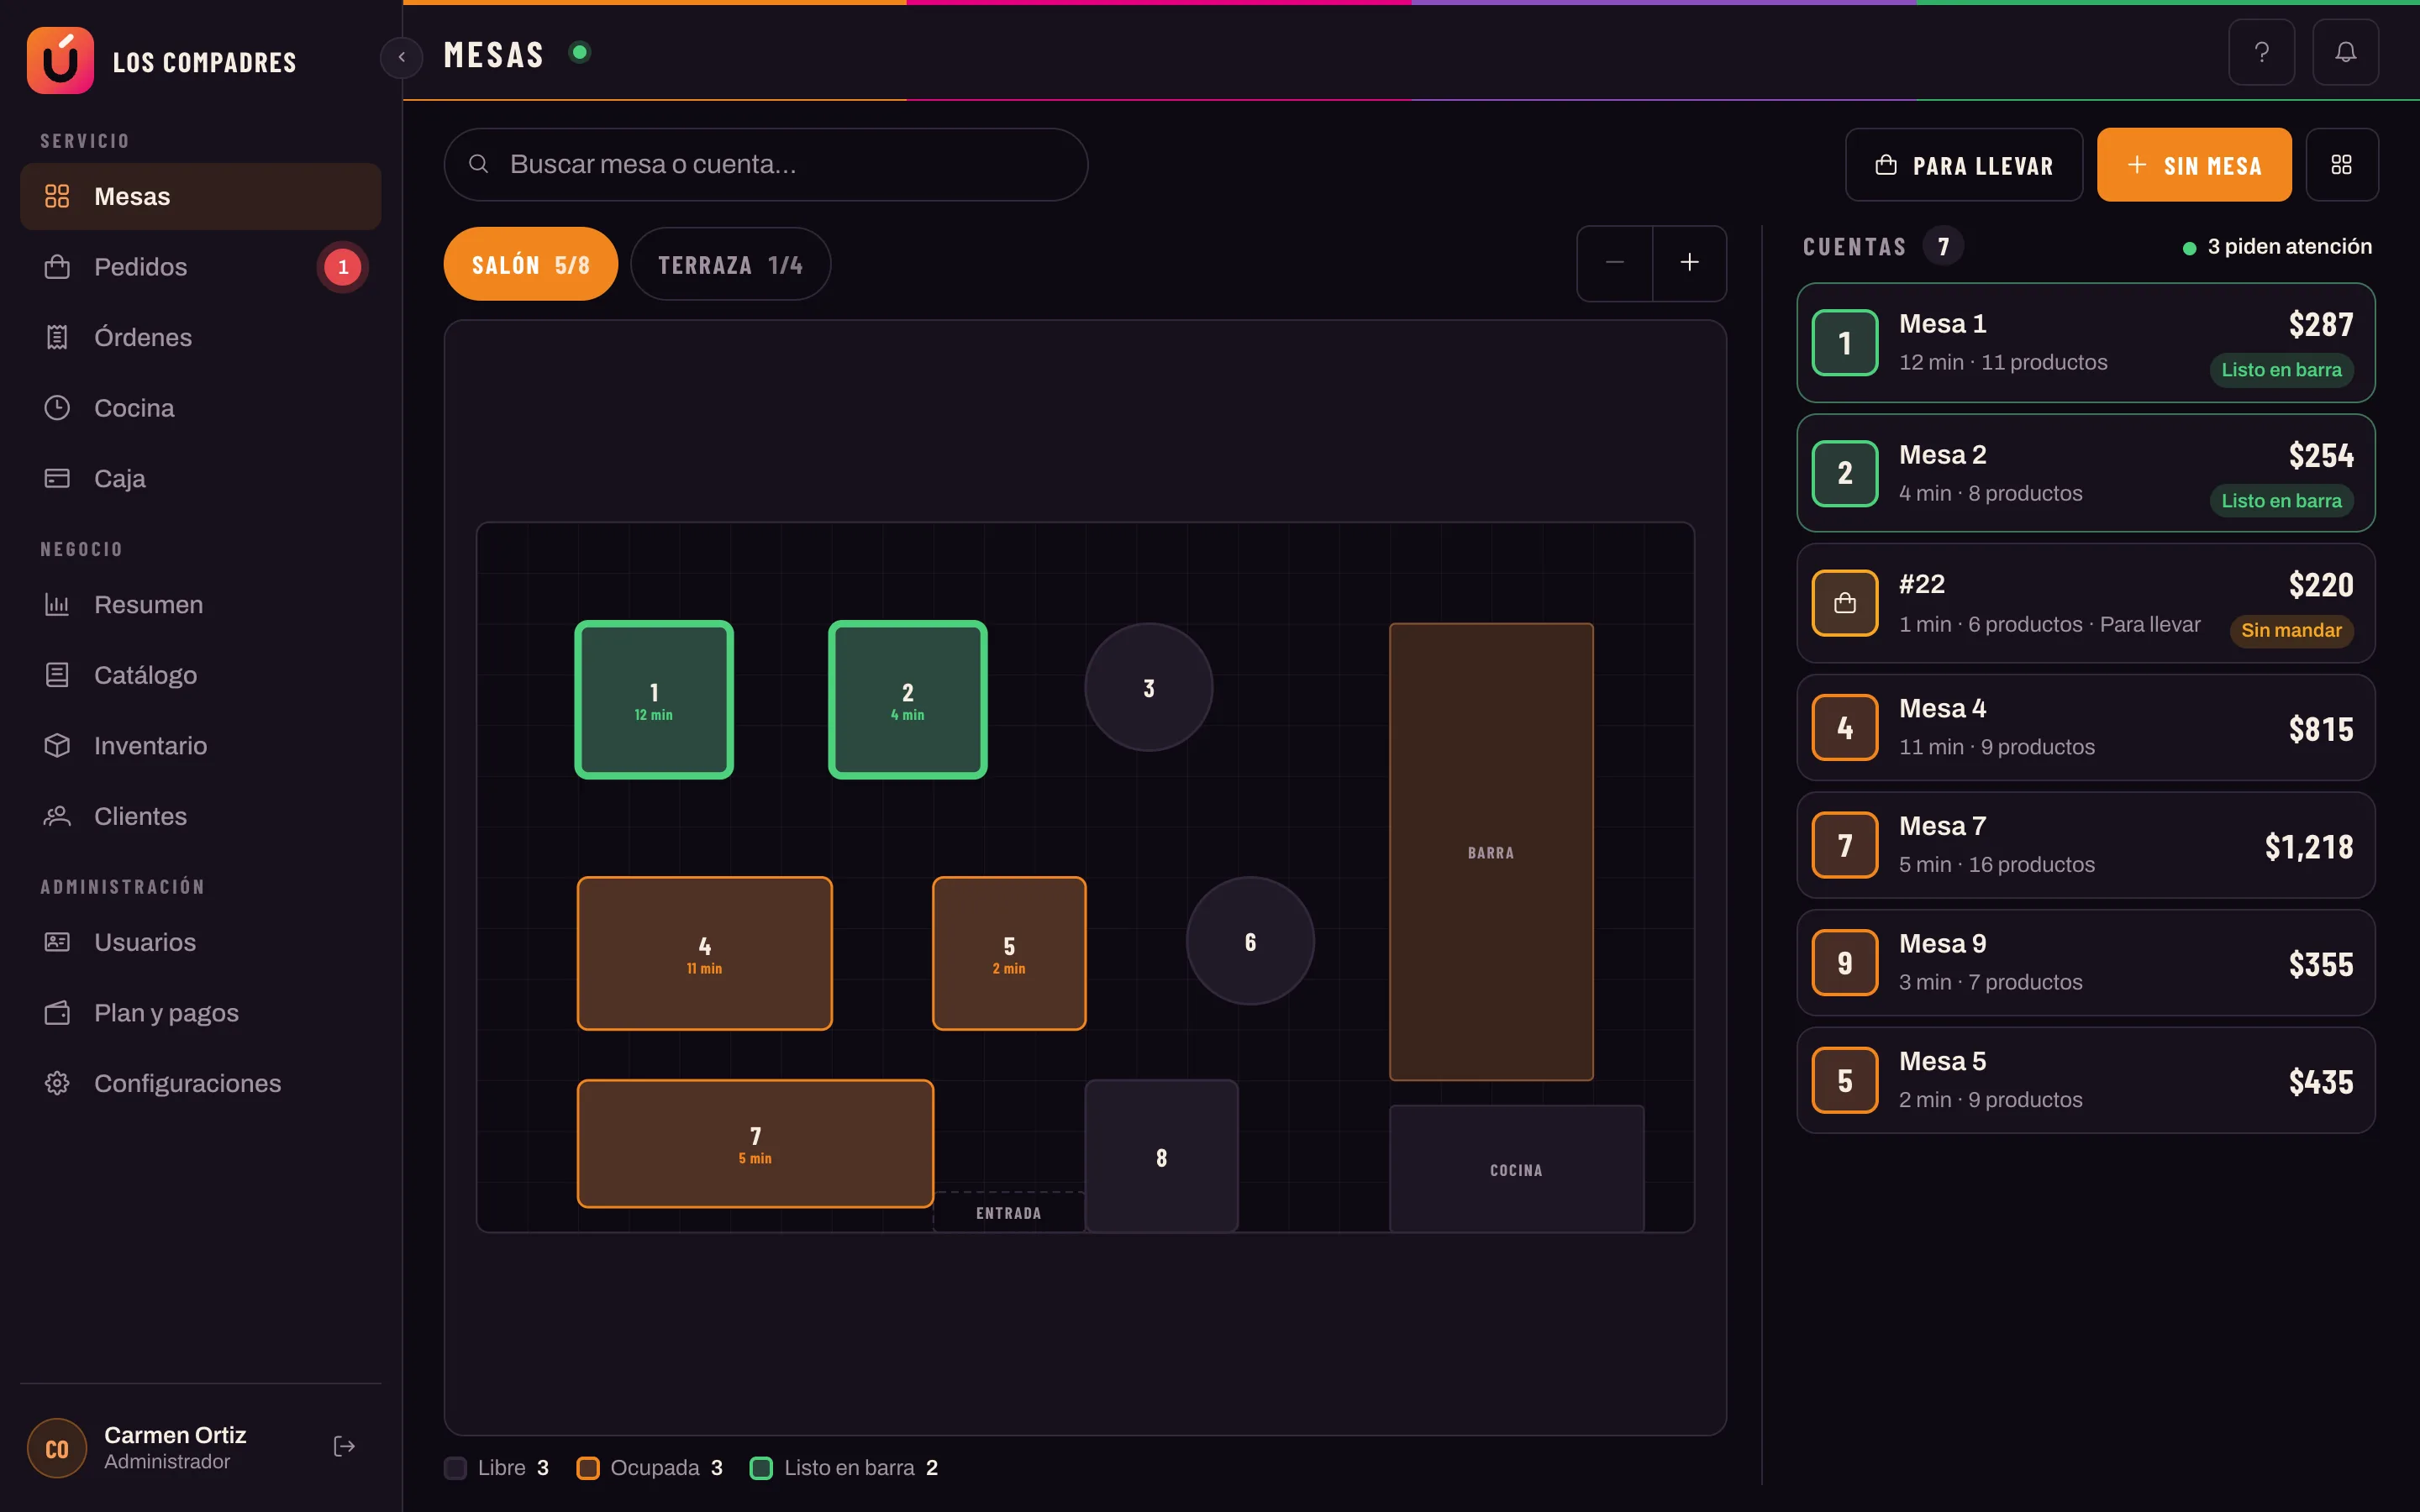Click the Cocina clock icon
This screenshot has width=2420, height=1512.
tap(57, 408)
